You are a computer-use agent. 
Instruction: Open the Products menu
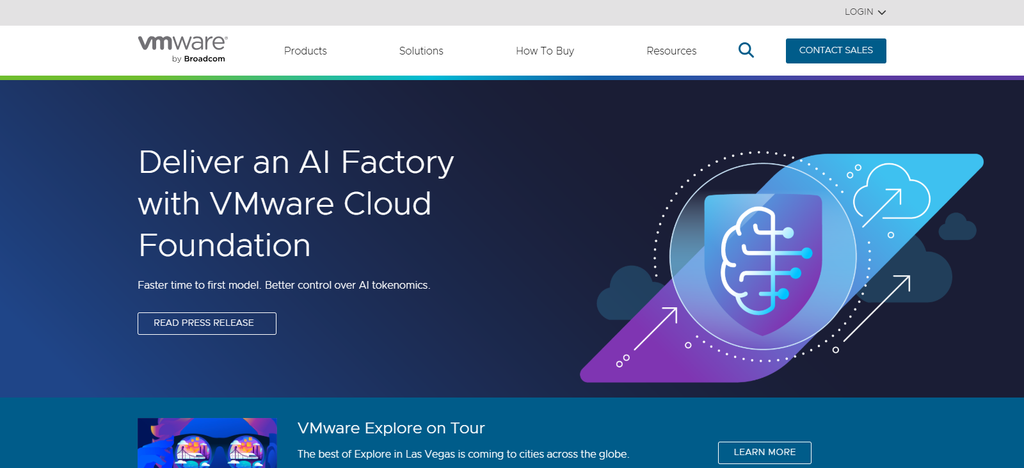305,51
